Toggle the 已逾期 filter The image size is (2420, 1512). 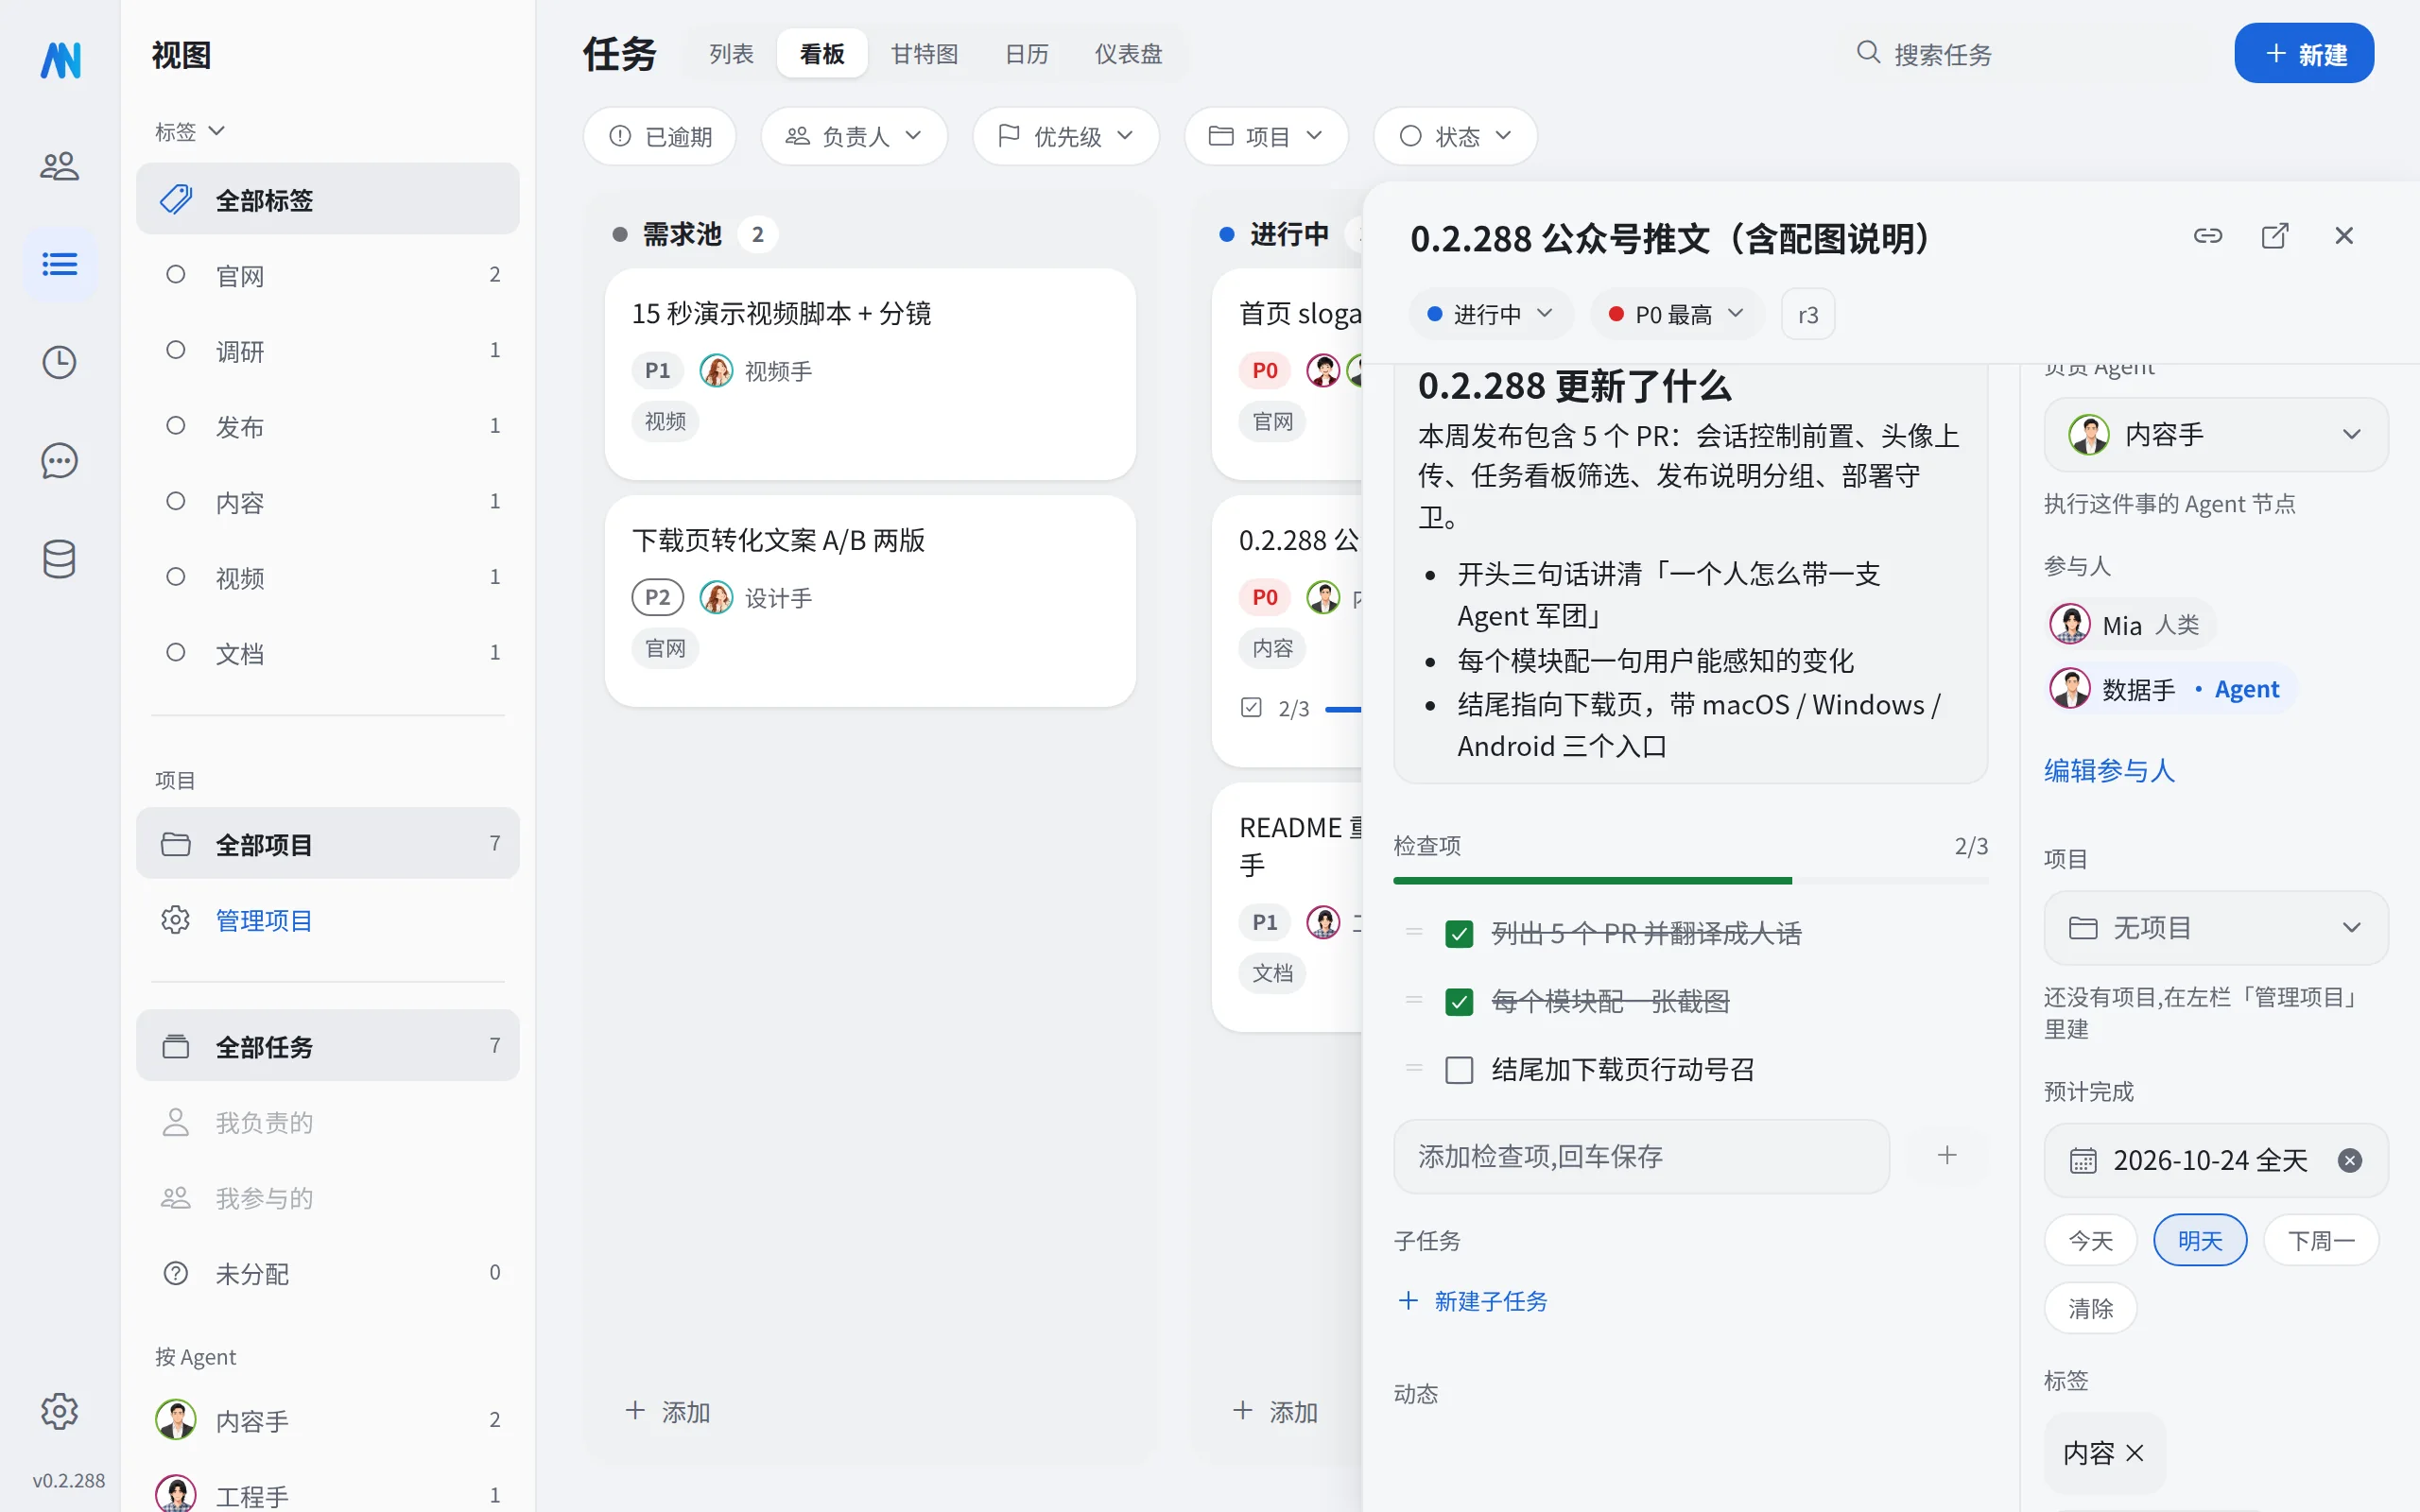pos(660,136)
